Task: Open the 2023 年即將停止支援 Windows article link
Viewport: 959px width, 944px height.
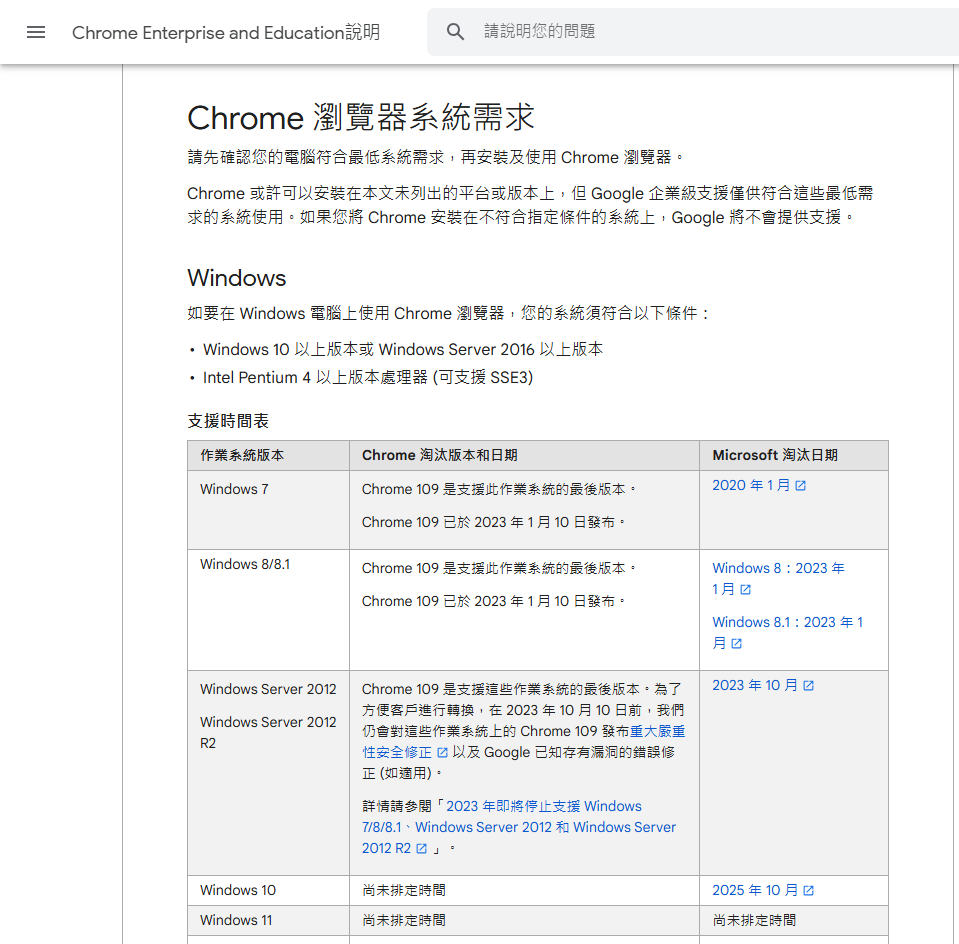Action: pyautogui.click(x=543, y=806)
